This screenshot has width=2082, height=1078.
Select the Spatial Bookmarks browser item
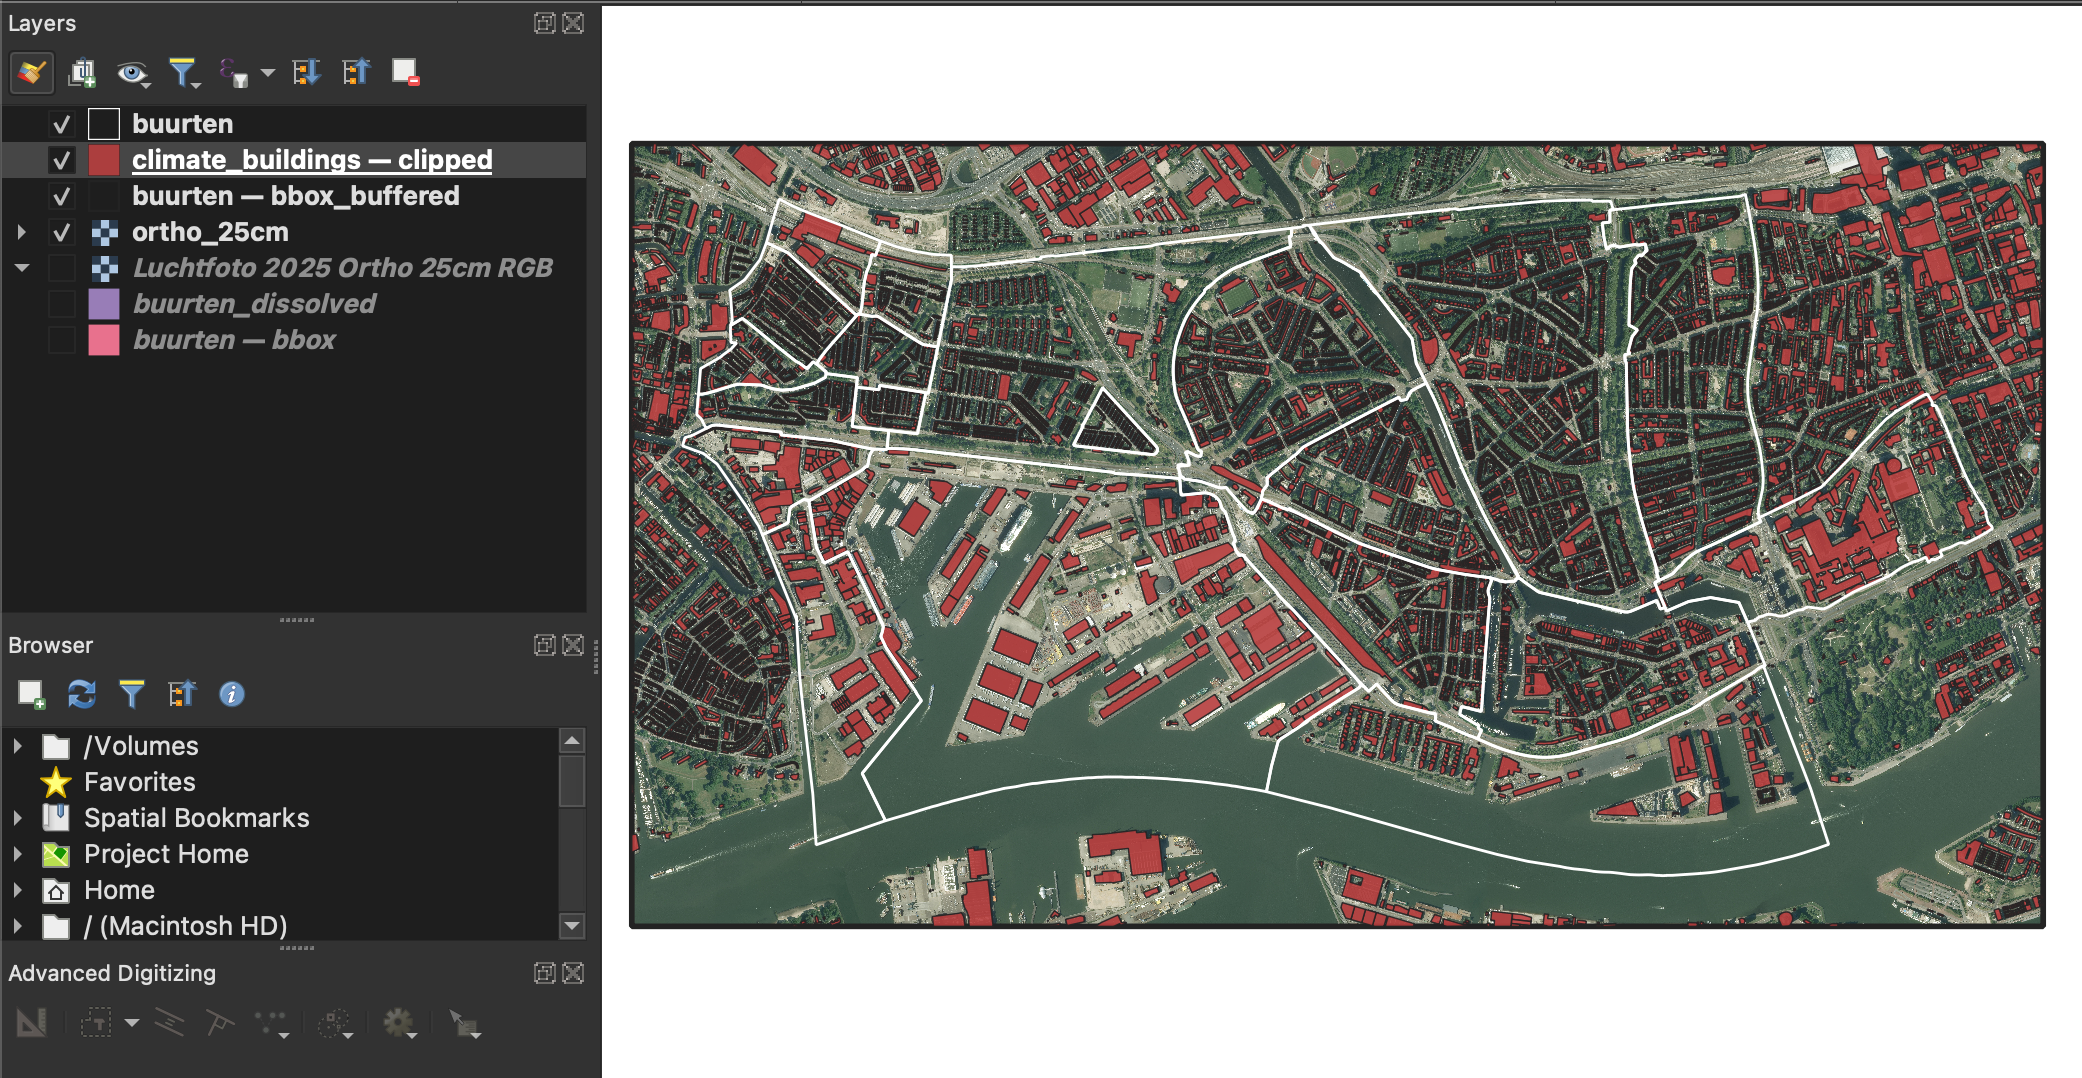pyautogui.click(x=196, y=818)
